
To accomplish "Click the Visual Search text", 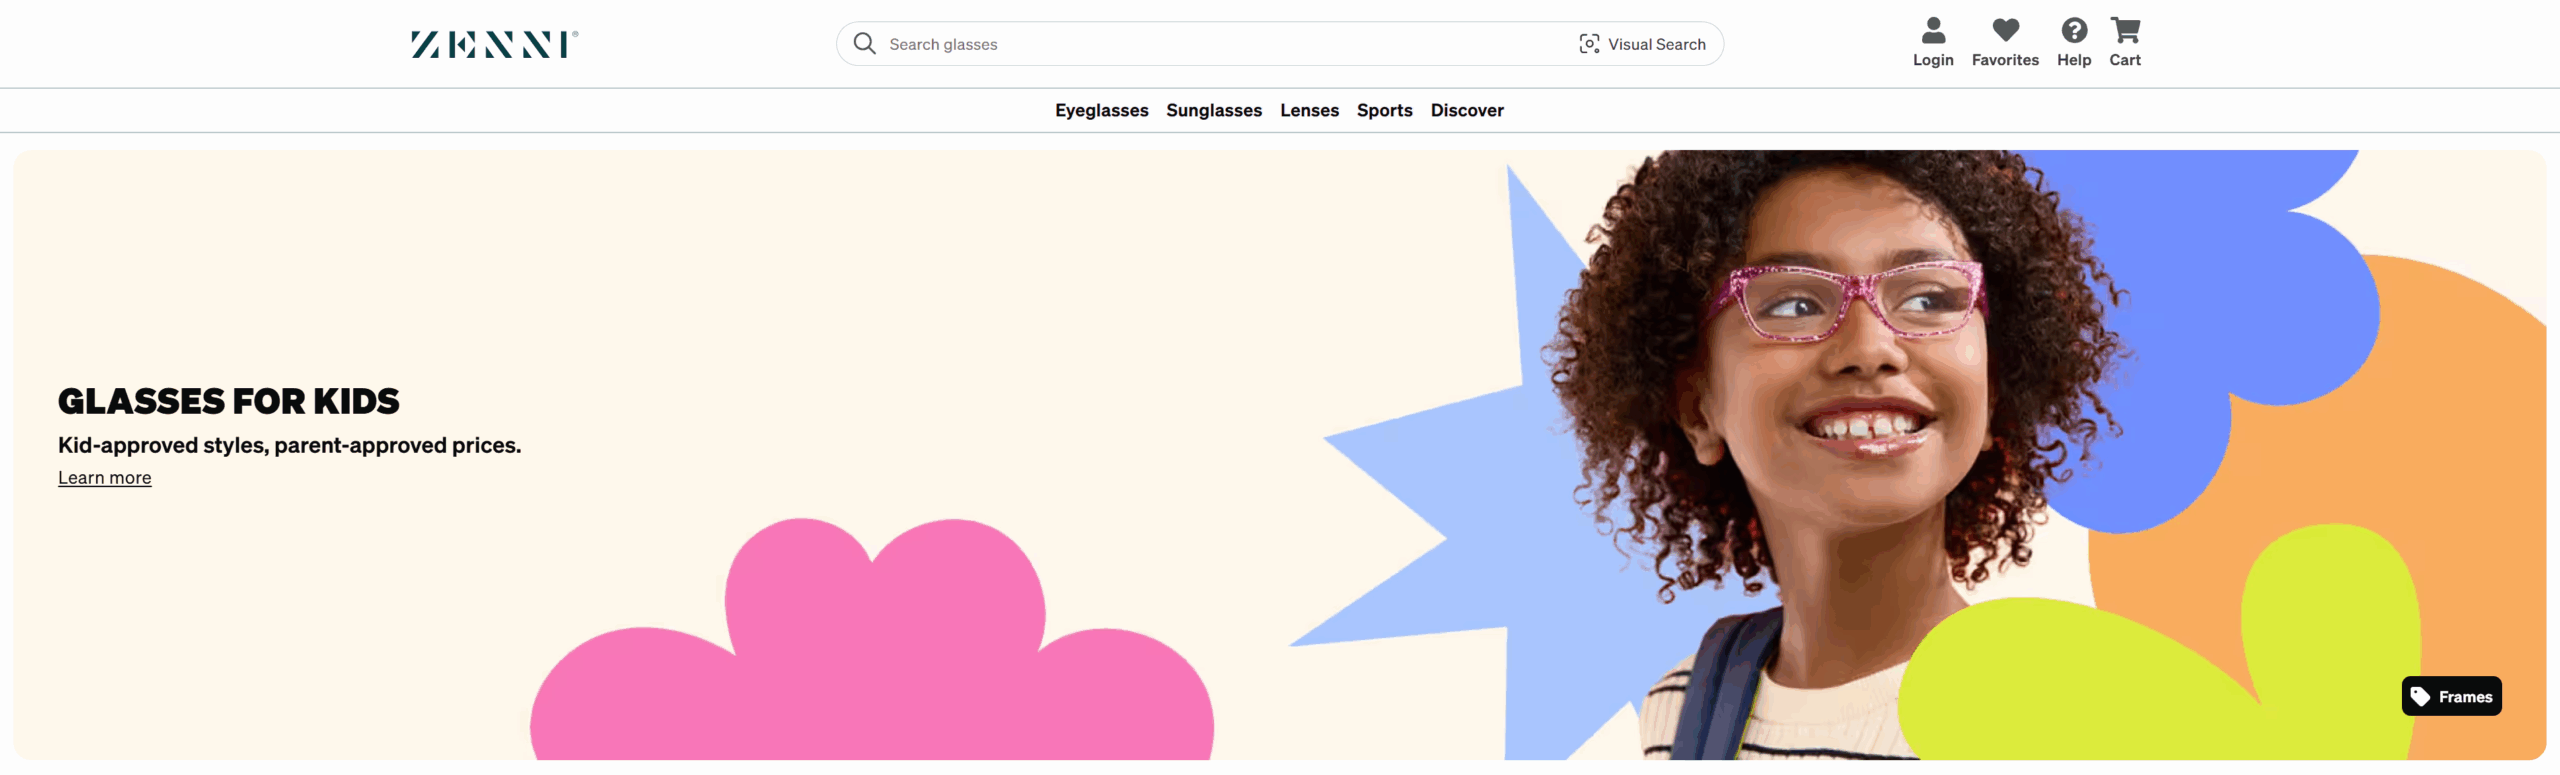I will (x=1656, y=44).
